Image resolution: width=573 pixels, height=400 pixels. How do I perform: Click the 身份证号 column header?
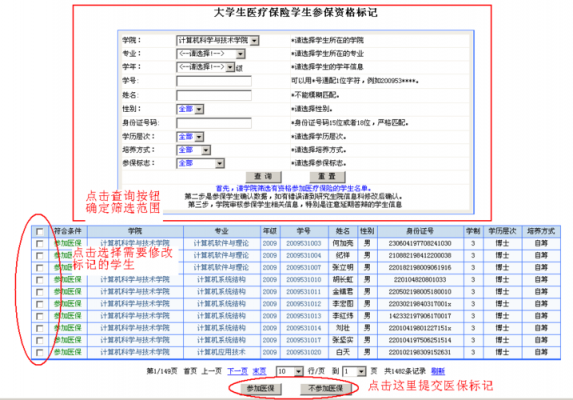[x=420, y=231]
